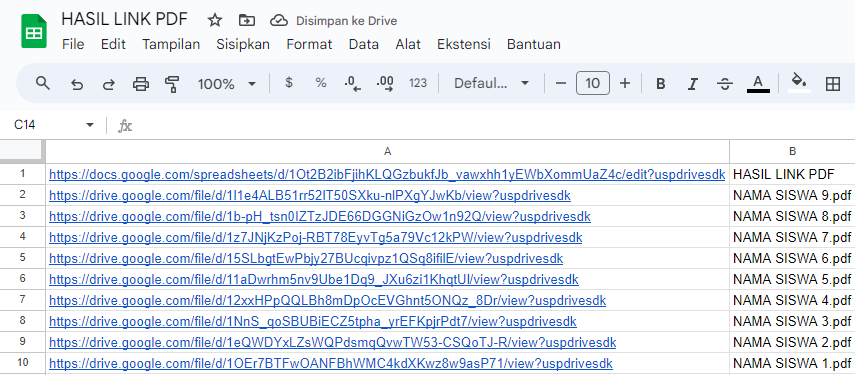Select cell B1 with HASIL LINK PDF
Screen dimensions: 855x375
coord(792,174)
